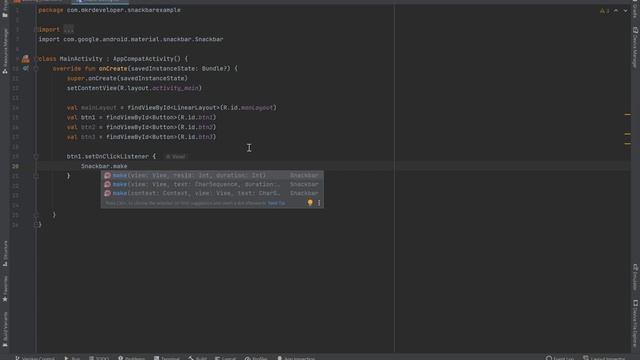Click 'AppCompatActivity' in class declaration
The height and width of the screenshot is (360, 640).
(x=143, y=59)
